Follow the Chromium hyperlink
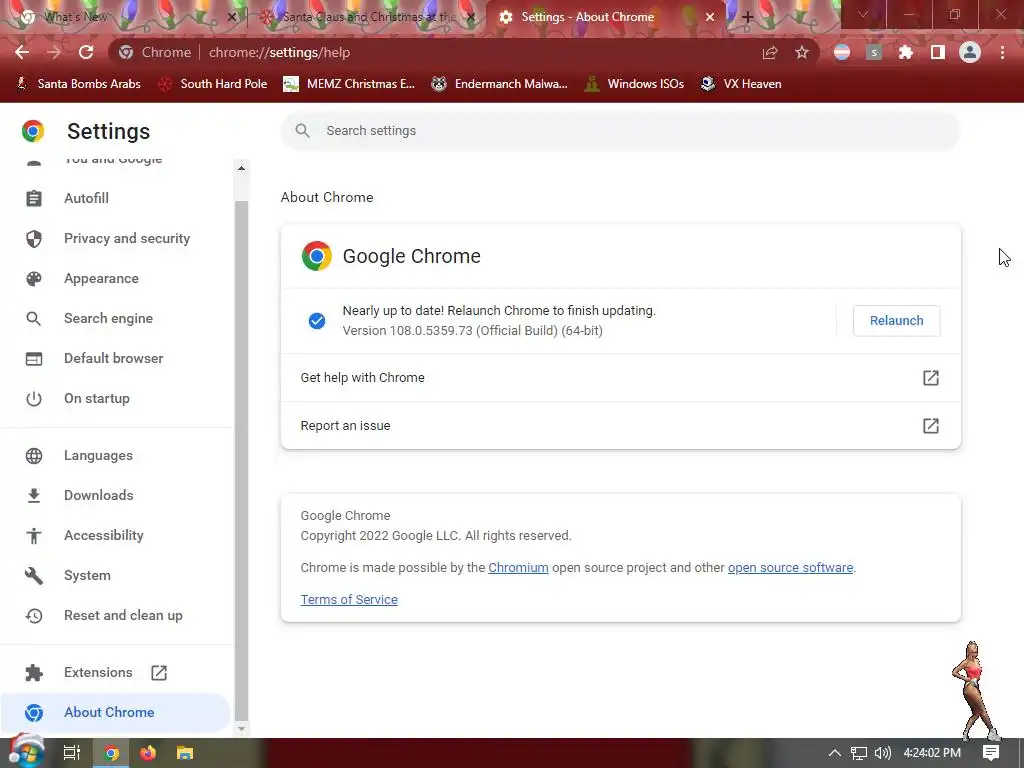1024x768 pixels. [519, 568]
